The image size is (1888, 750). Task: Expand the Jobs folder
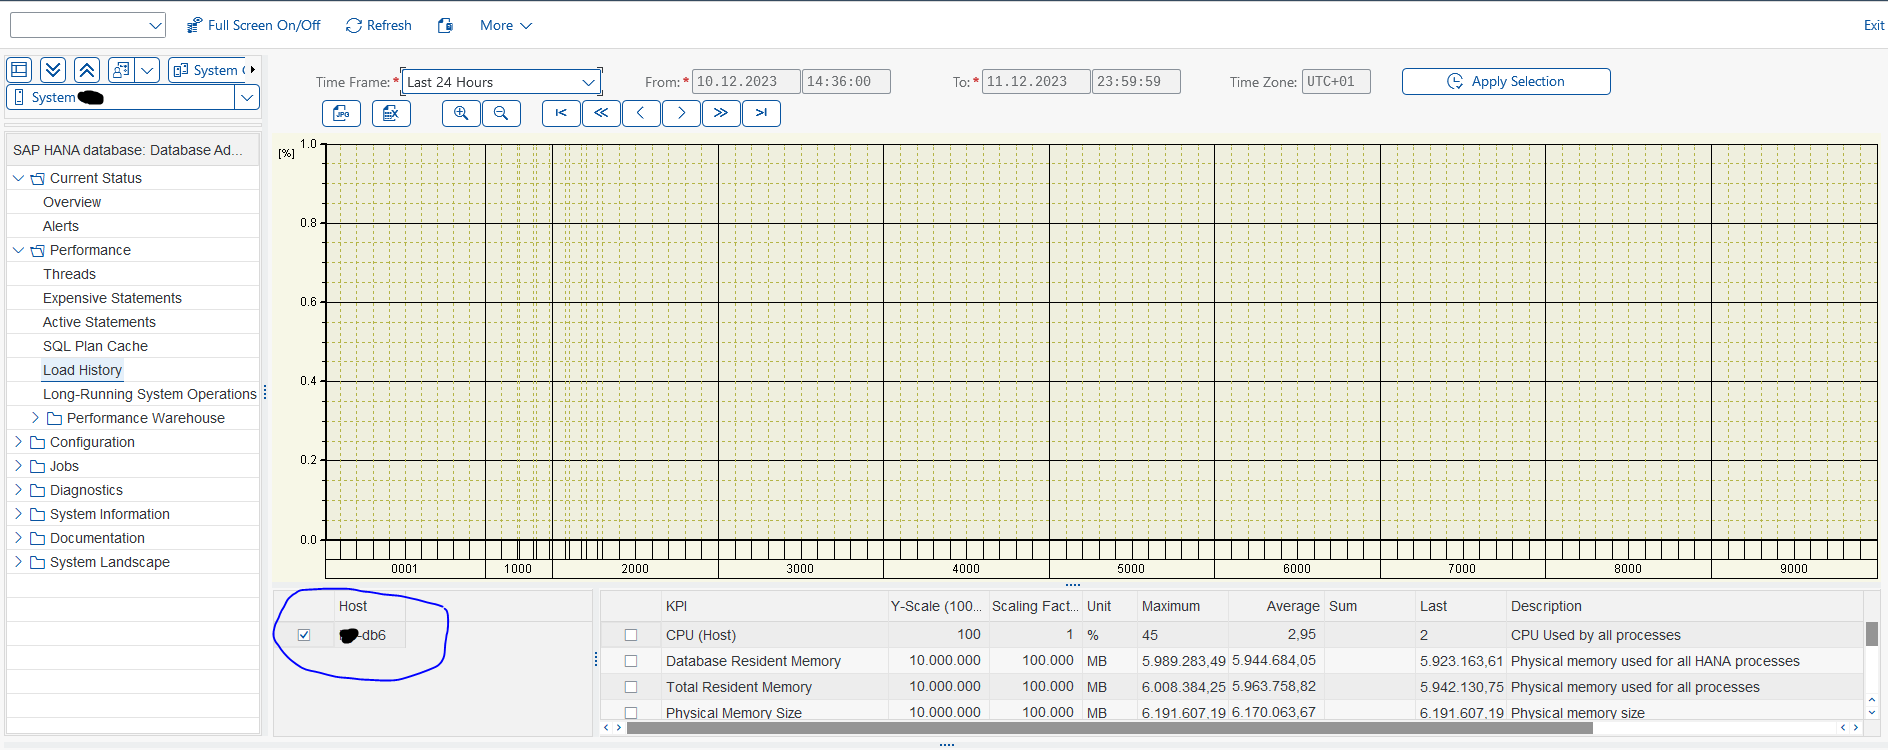click(x=18, y=466)
